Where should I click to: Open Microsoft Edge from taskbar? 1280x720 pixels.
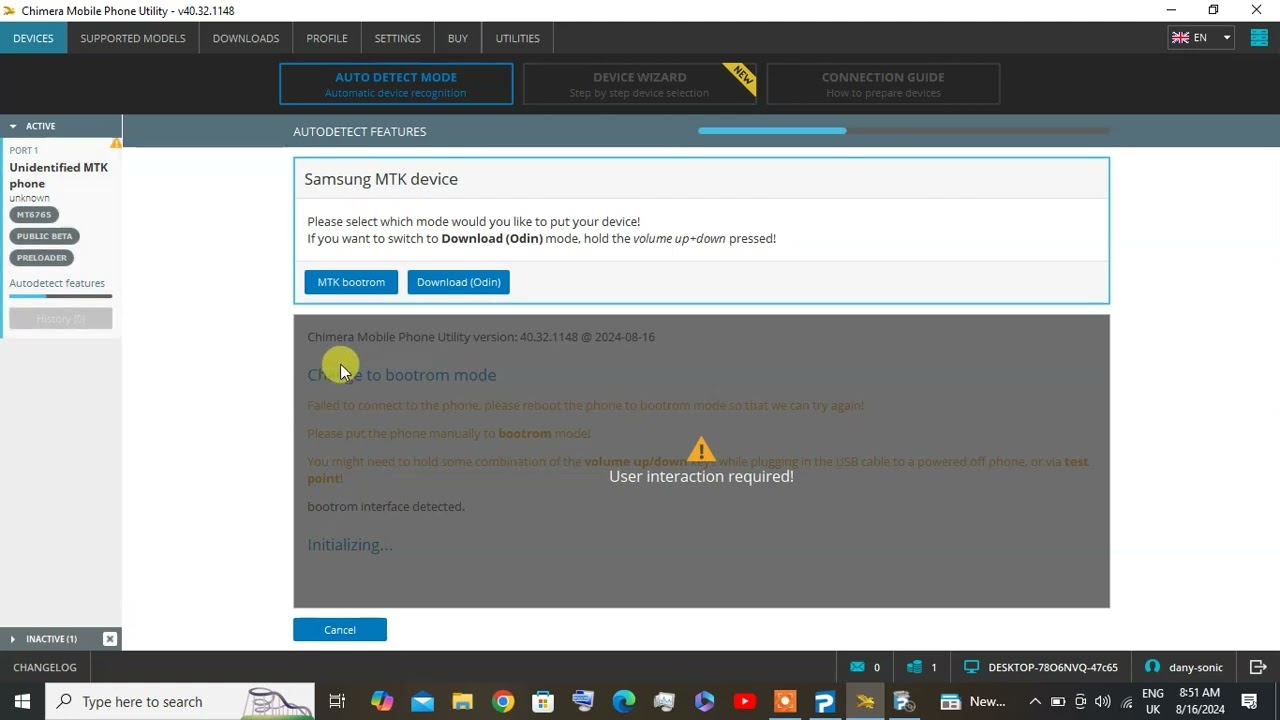click(623, 701)
